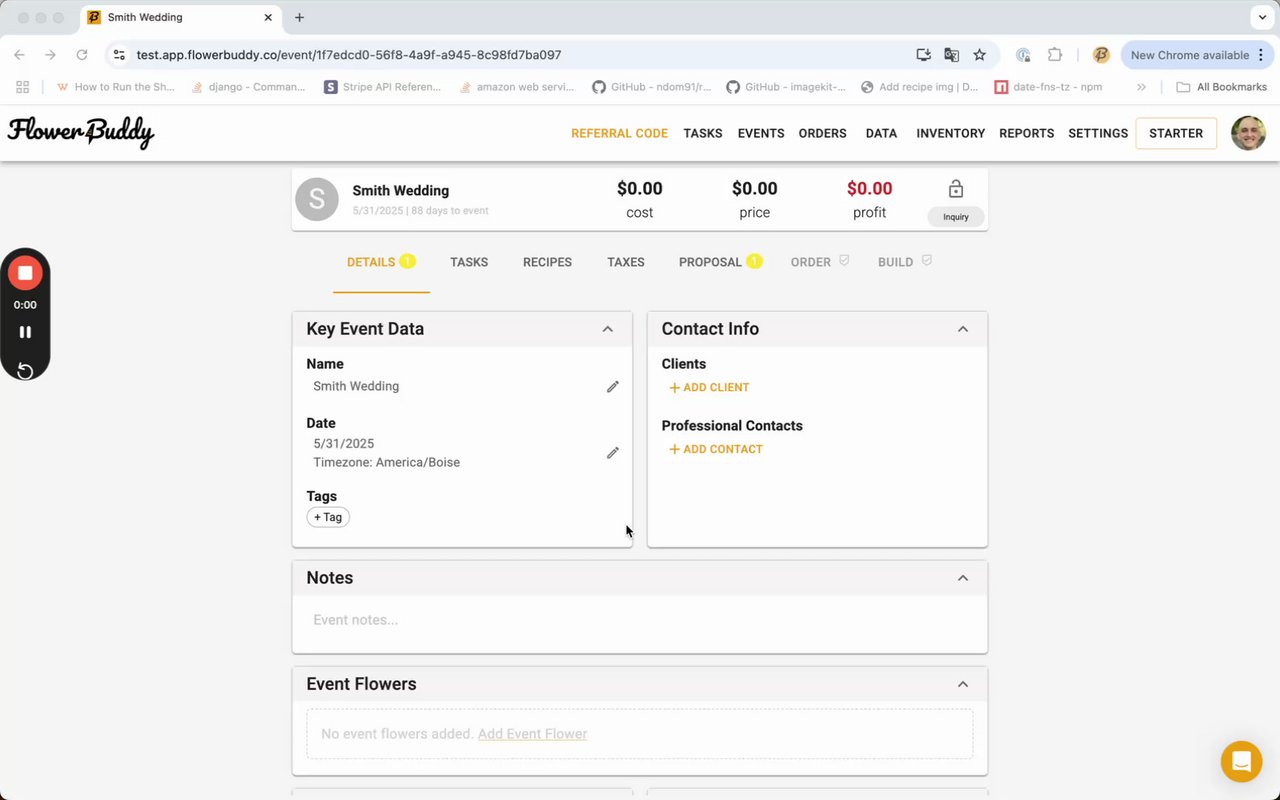
Task: Open the Stripe API Reference bookmark
Action: (x=383, y=87)
